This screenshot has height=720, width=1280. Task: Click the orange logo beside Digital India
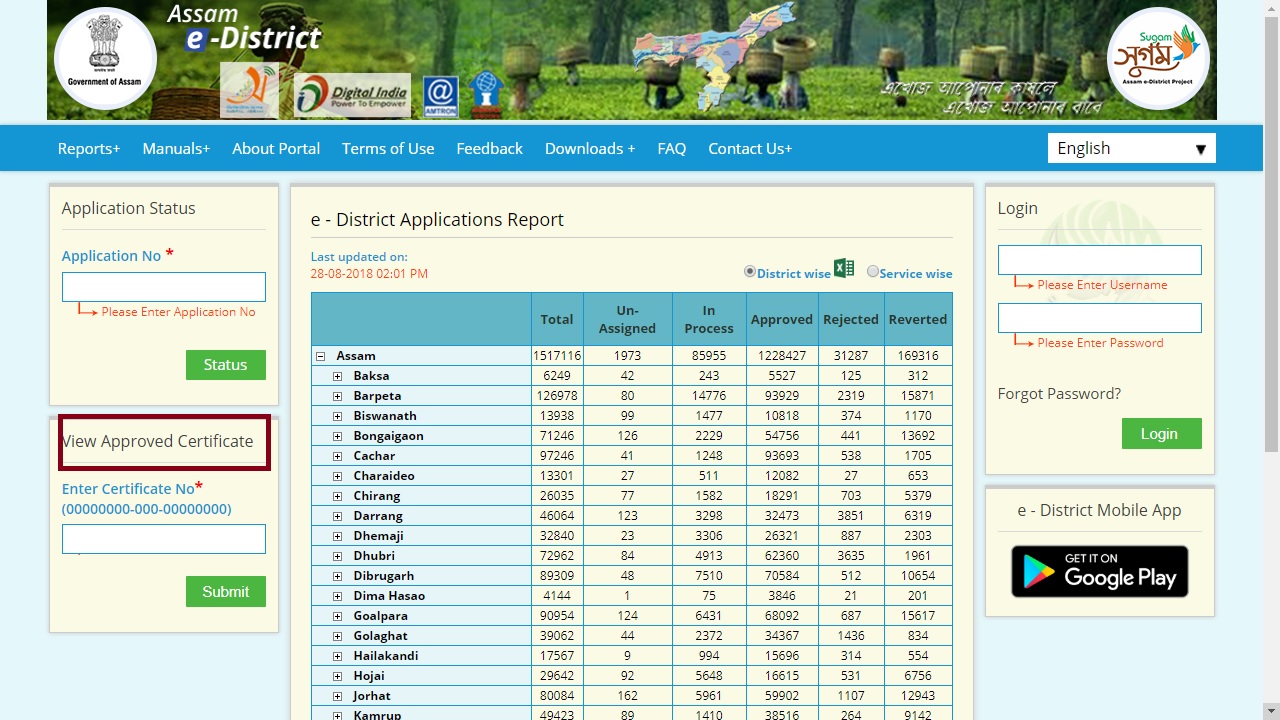pos(249,91)
